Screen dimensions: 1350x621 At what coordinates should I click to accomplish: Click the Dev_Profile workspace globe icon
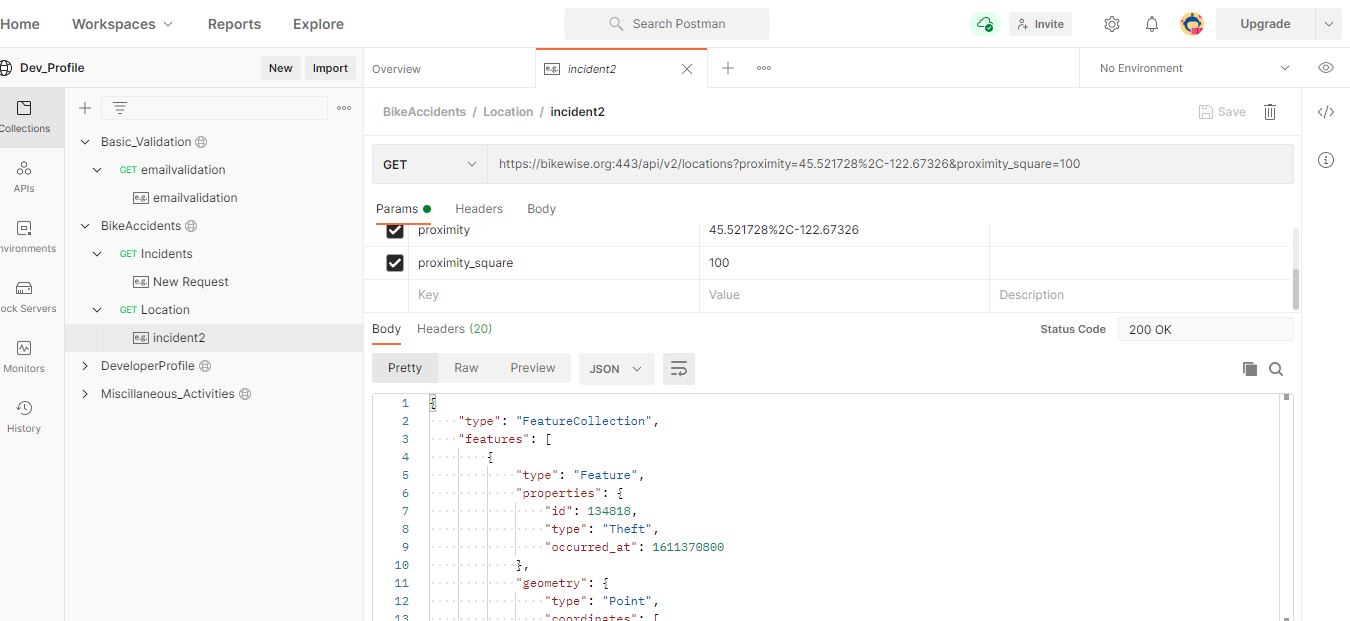6,68
